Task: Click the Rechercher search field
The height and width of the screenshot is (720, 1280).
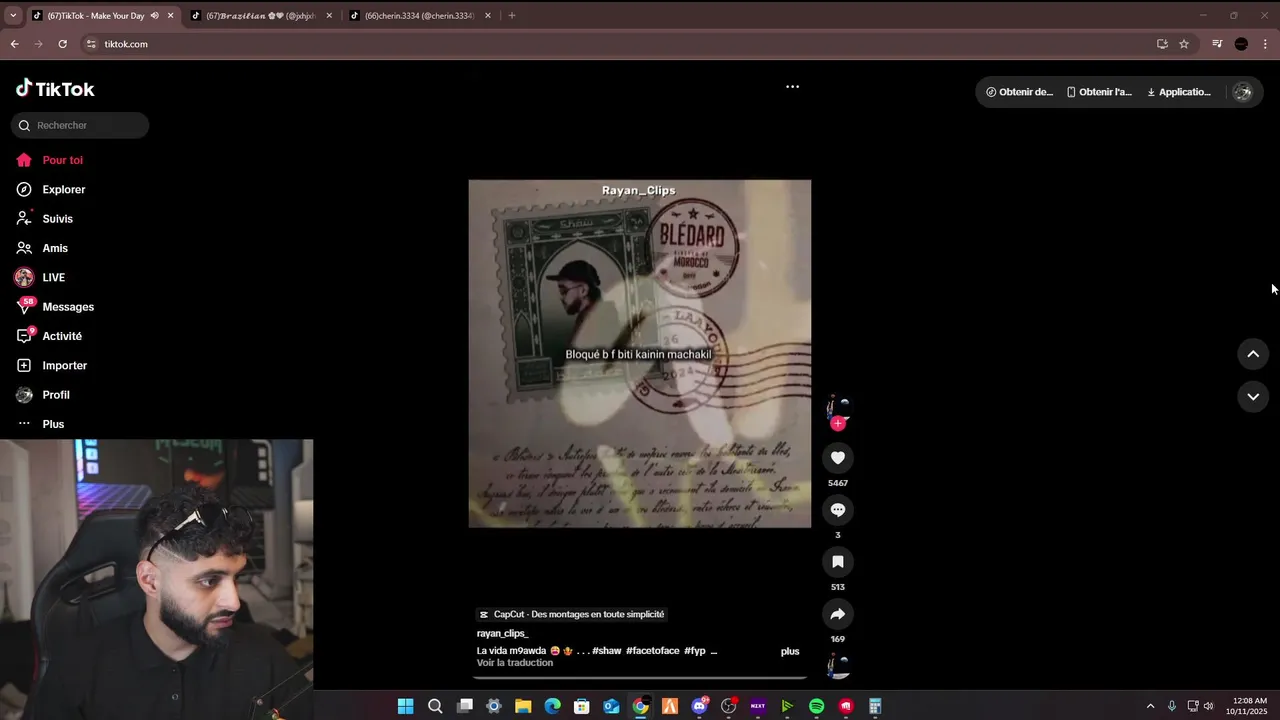Action: point(80,125)
